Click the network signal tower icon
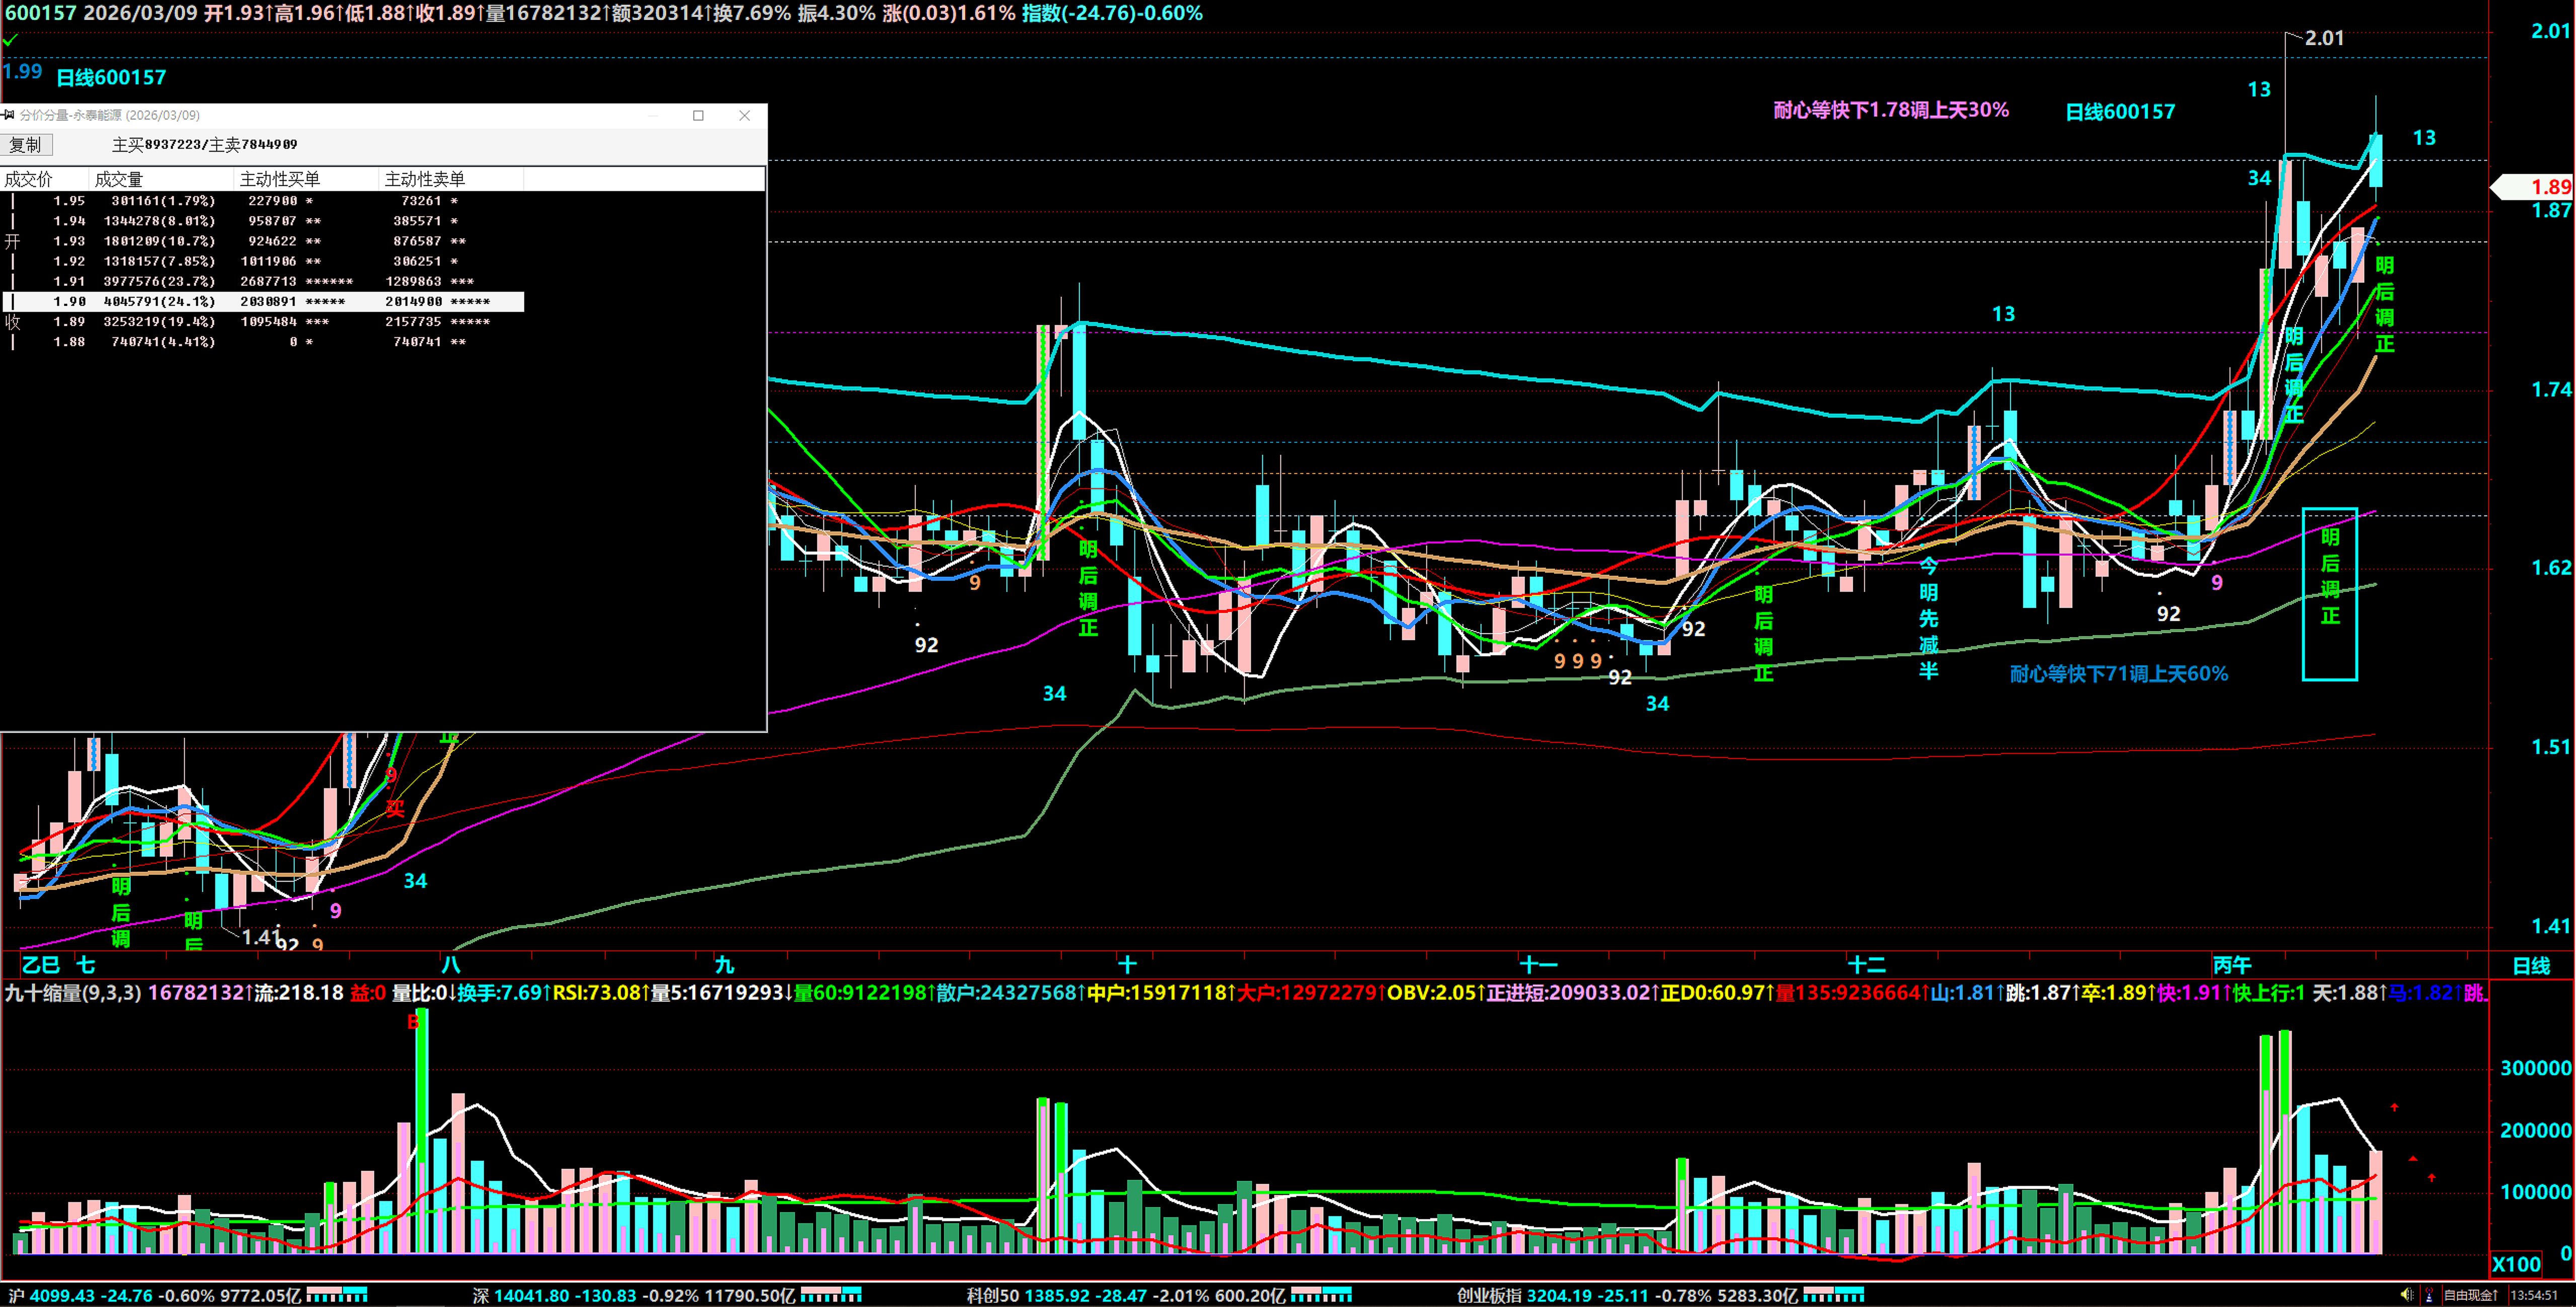The image size is (2576, 1307). (2429, 1295)
